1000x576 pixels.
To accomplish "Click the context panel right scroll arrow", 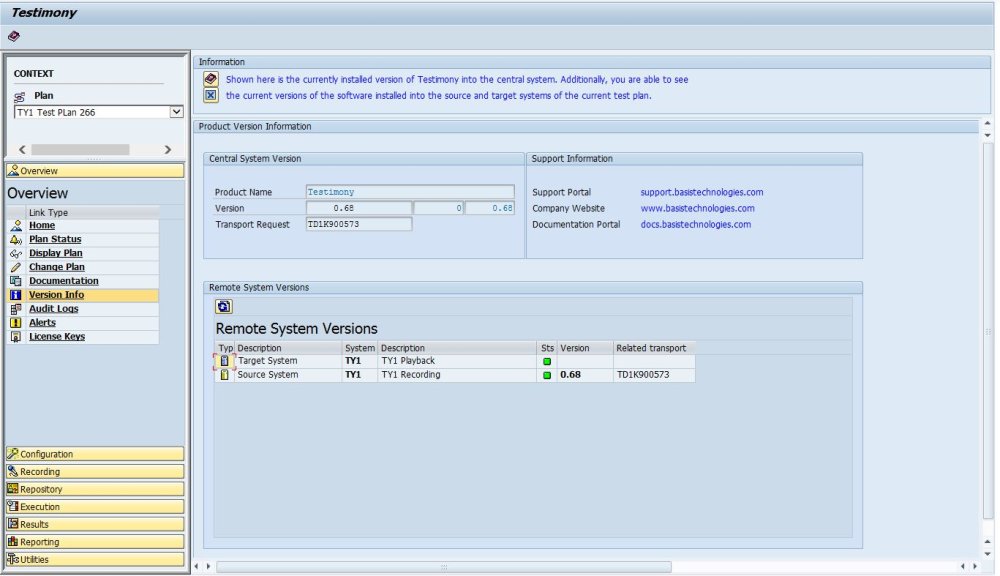I will coord(168,149).
